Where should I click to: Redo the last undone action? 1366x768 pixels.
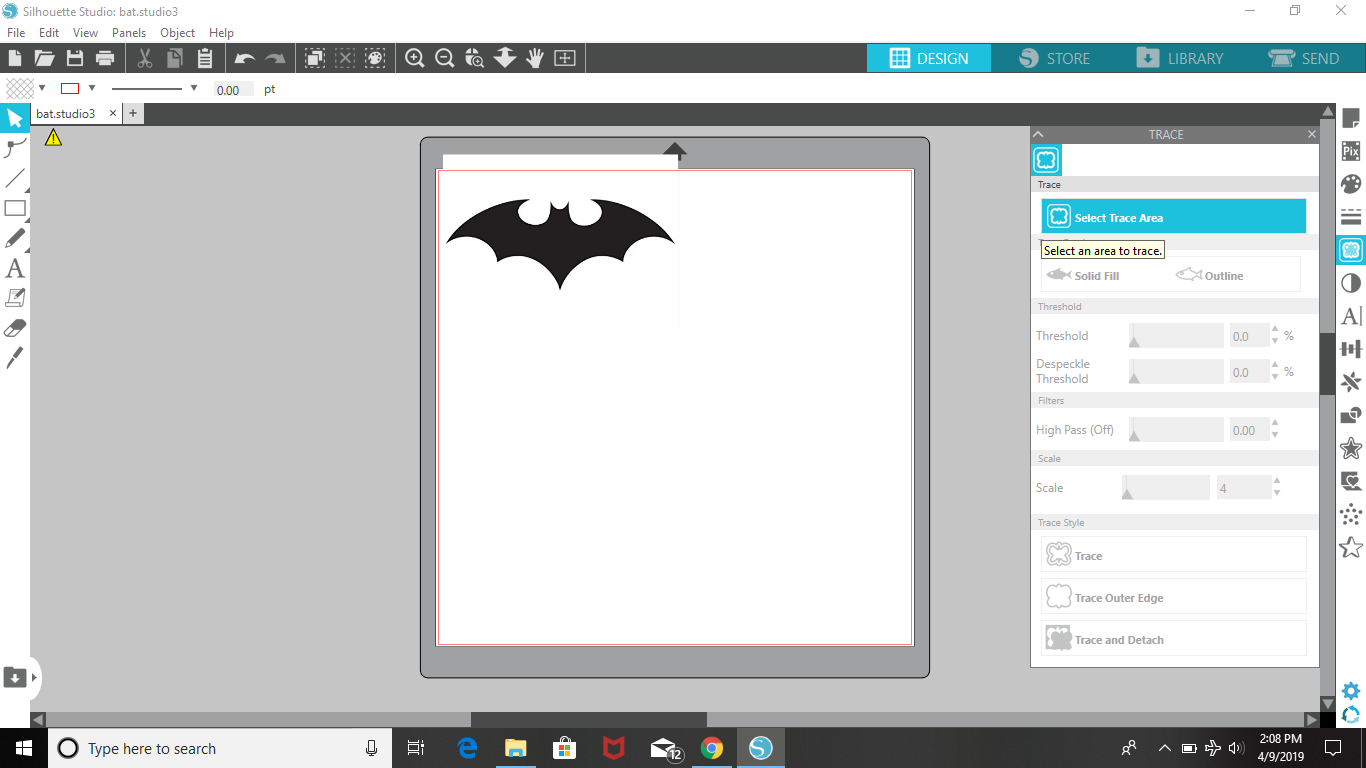(275, 58)
